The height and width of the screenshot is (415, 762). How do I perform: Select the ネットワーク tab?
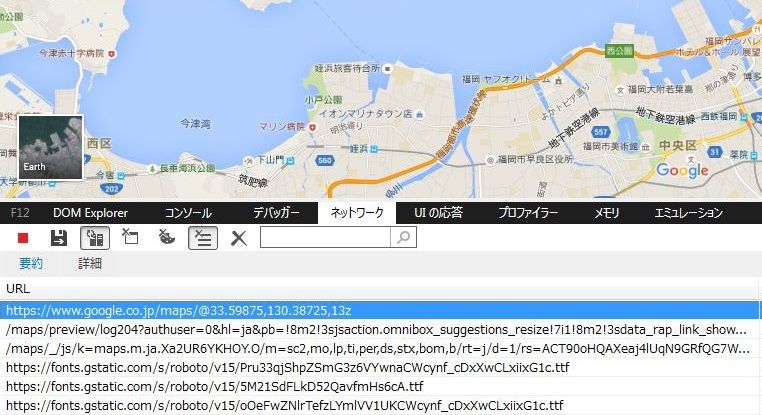(357, 213)
